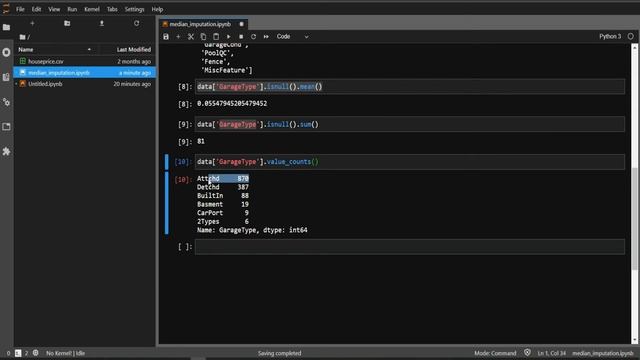Copy the selected cell
This screenshot has height=360, width=640.
(203, 37)
